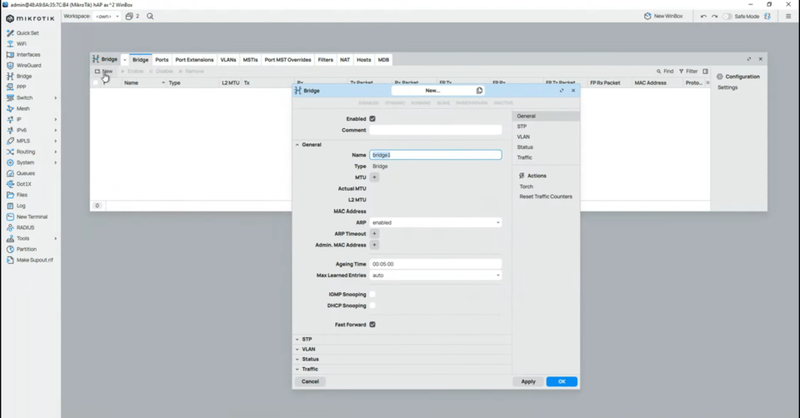Open the WiFi menu icon
This screenshot has width=800, height=418.
pos(10,44)
